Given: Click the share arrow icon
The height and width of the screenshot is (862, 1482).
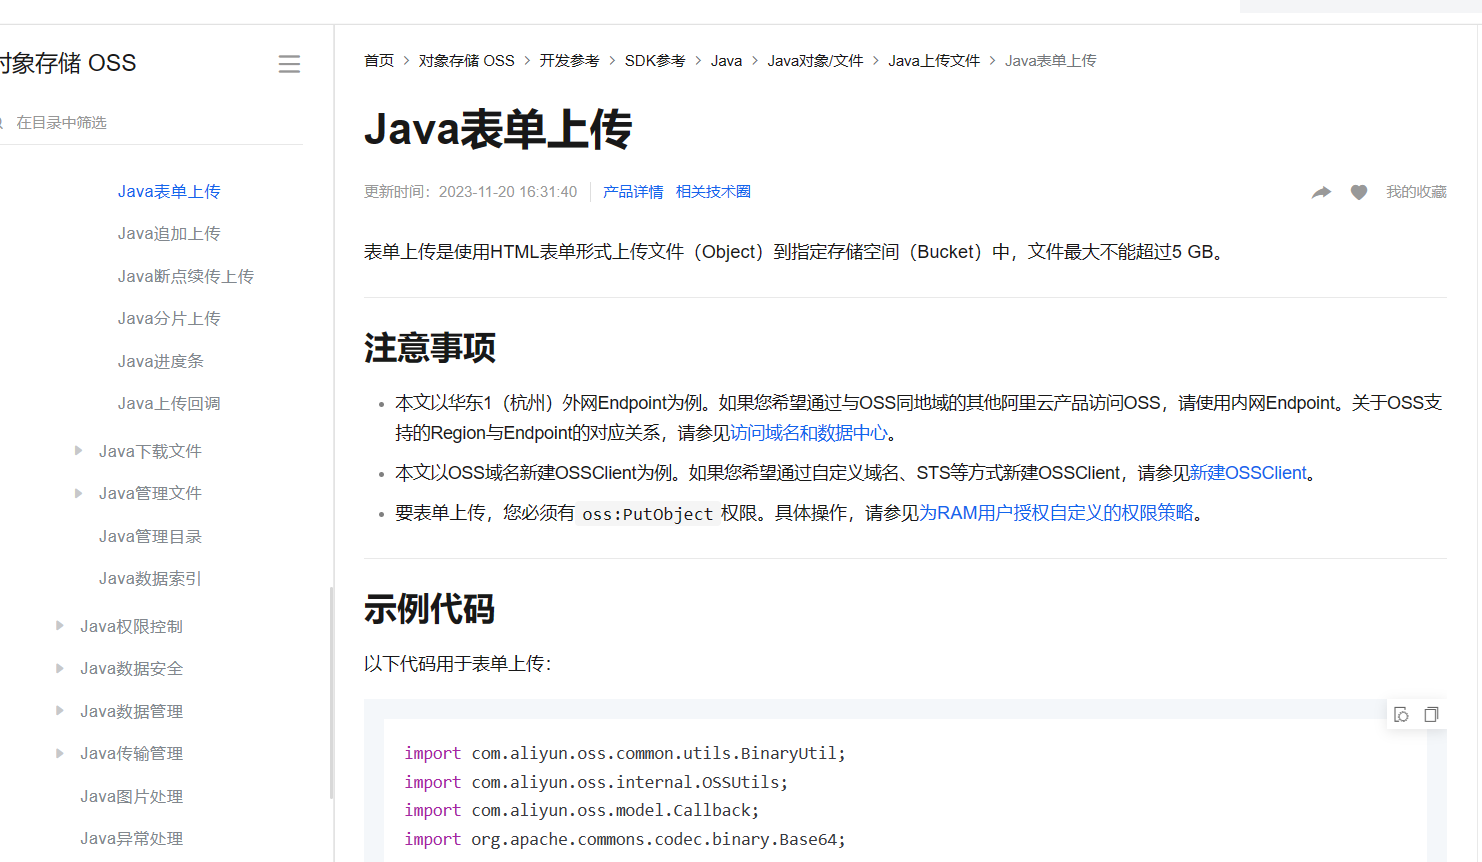Looking at the screenshot, I should coord(1321,192).
